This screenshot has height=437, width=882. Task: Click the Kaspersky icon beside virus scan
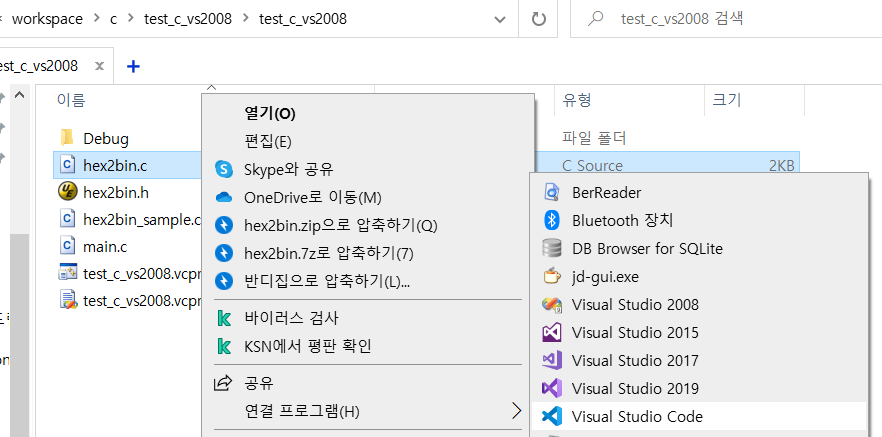224,318
